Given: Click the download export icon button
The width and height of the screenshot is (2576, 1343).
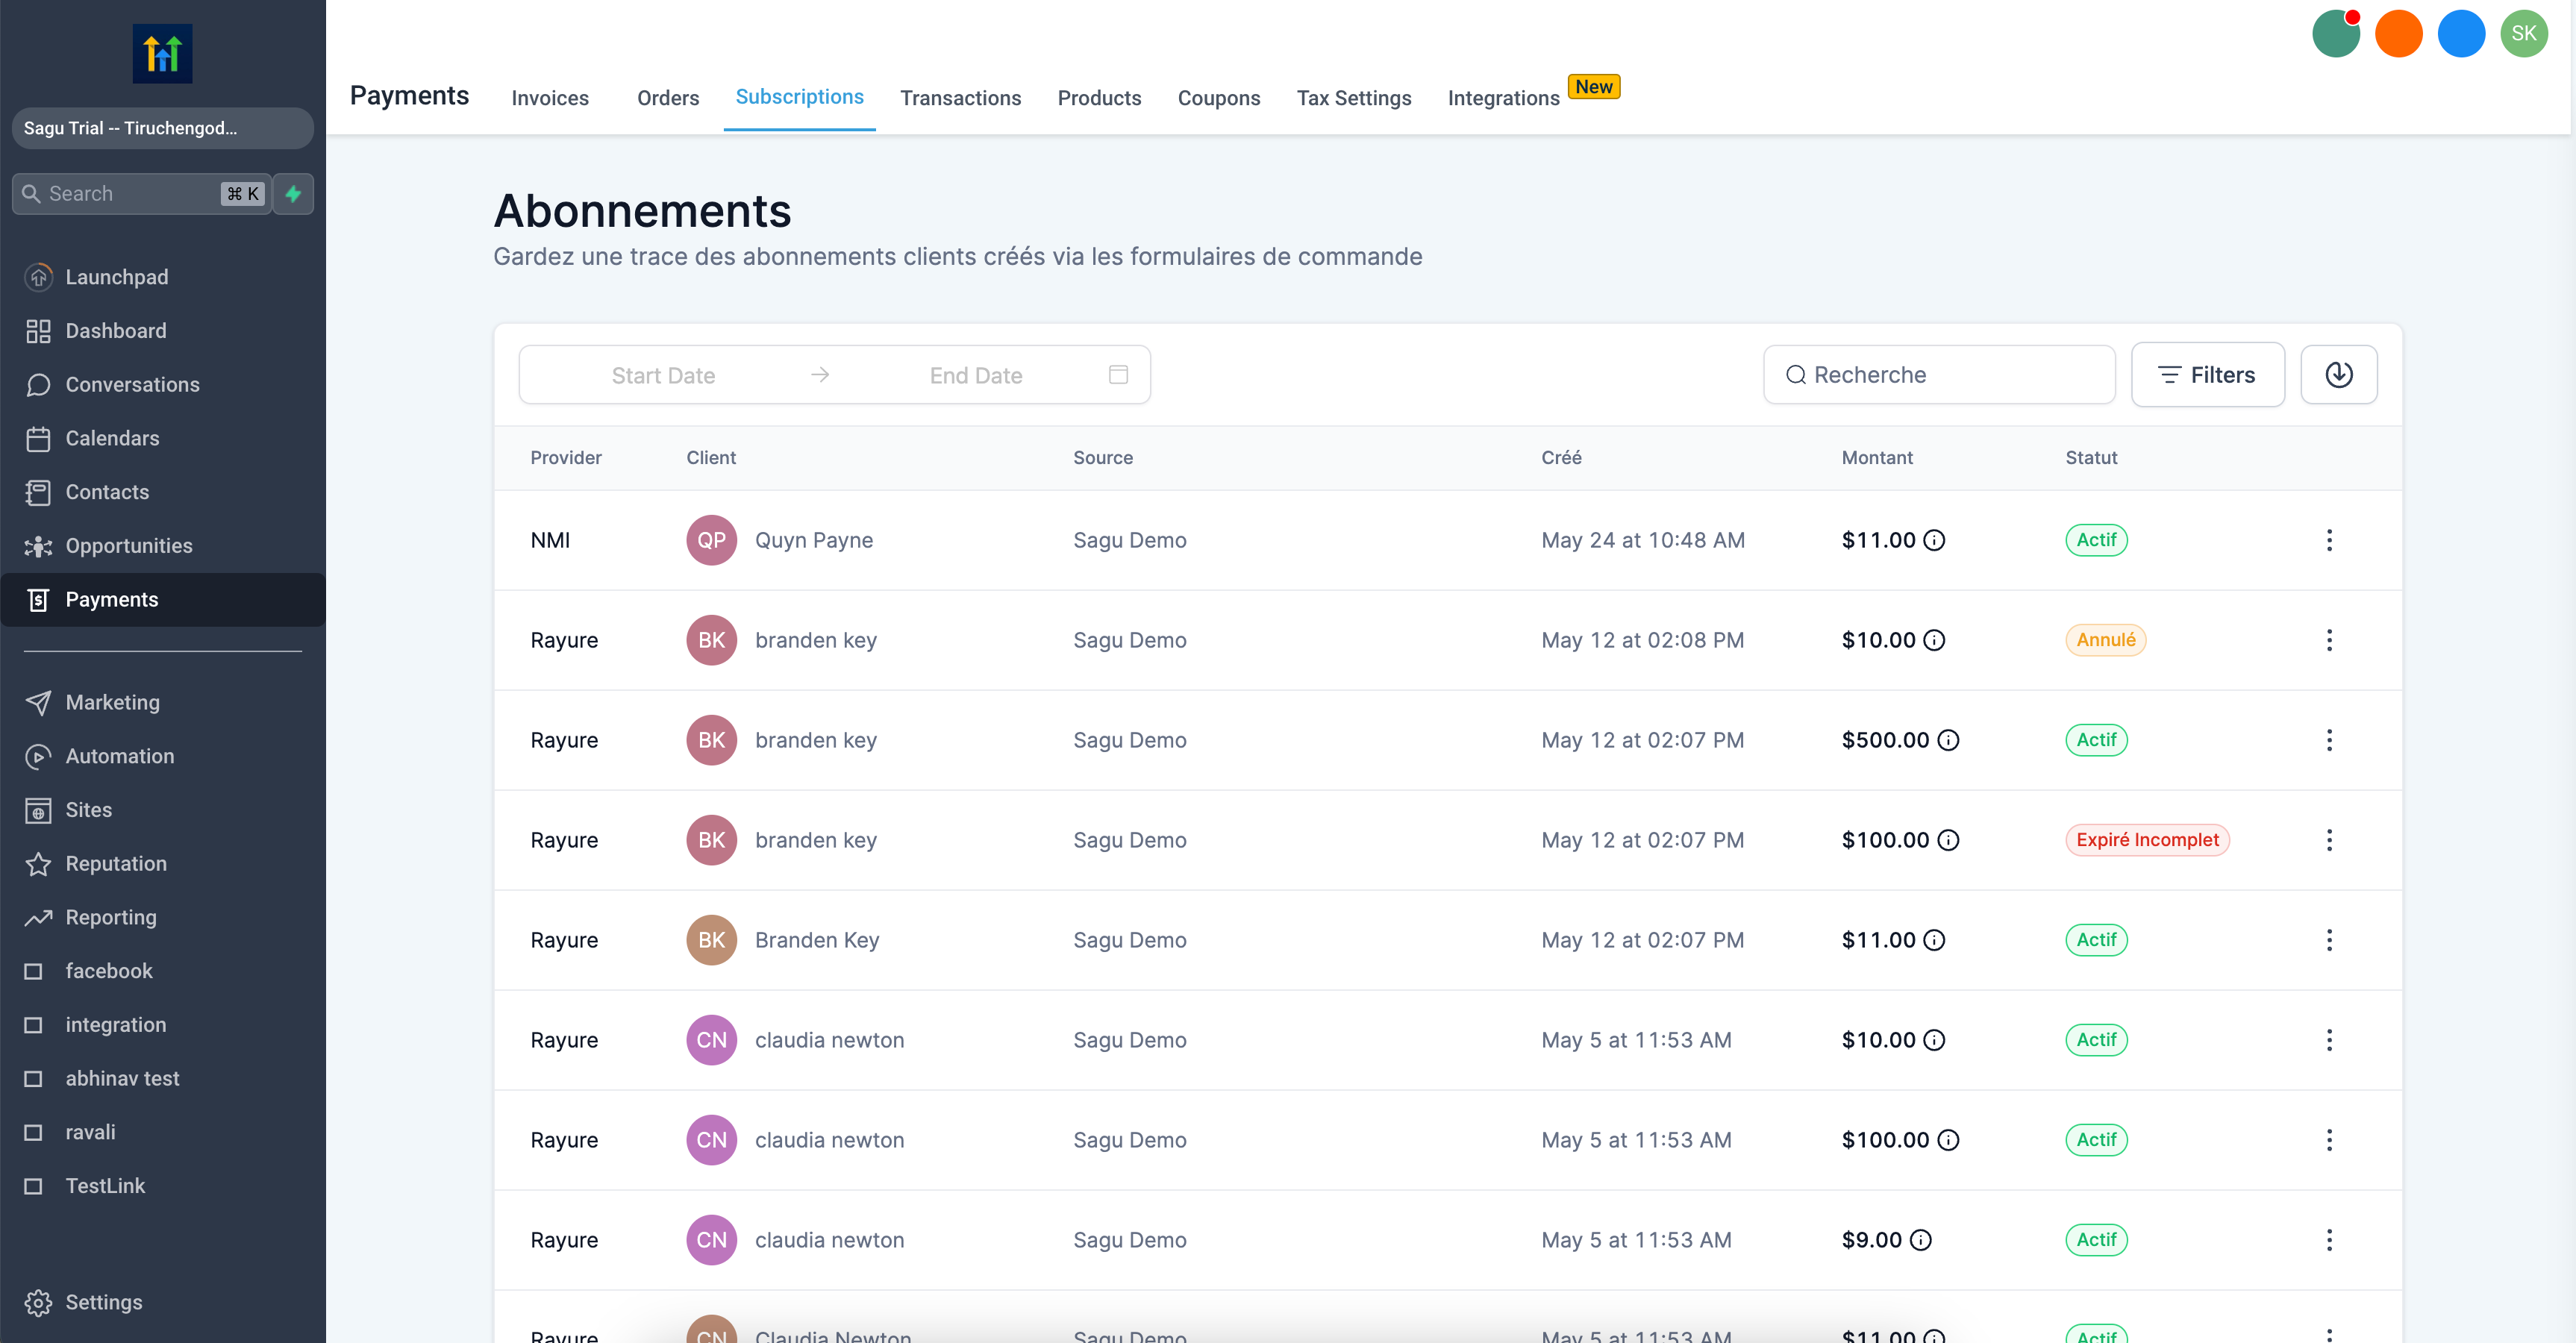Looking at the screenshot, I should coord(2338,375).
